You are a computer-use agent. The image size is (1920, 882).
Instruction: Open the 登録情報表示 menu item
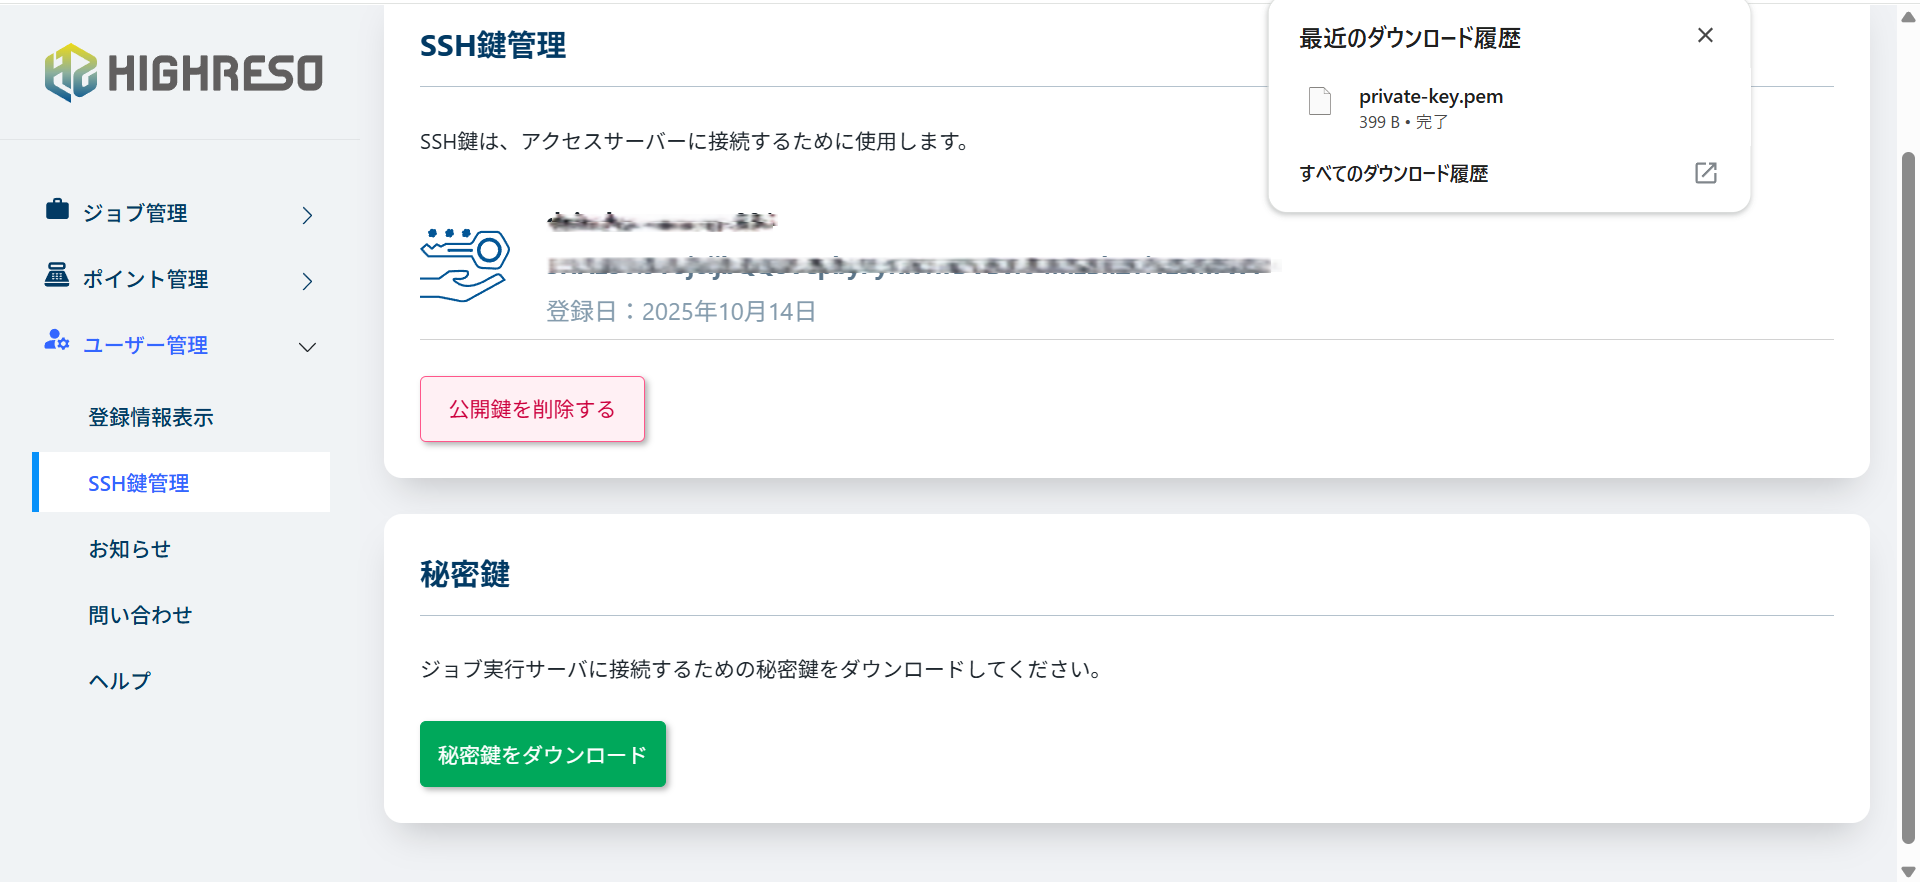point(151,417)
